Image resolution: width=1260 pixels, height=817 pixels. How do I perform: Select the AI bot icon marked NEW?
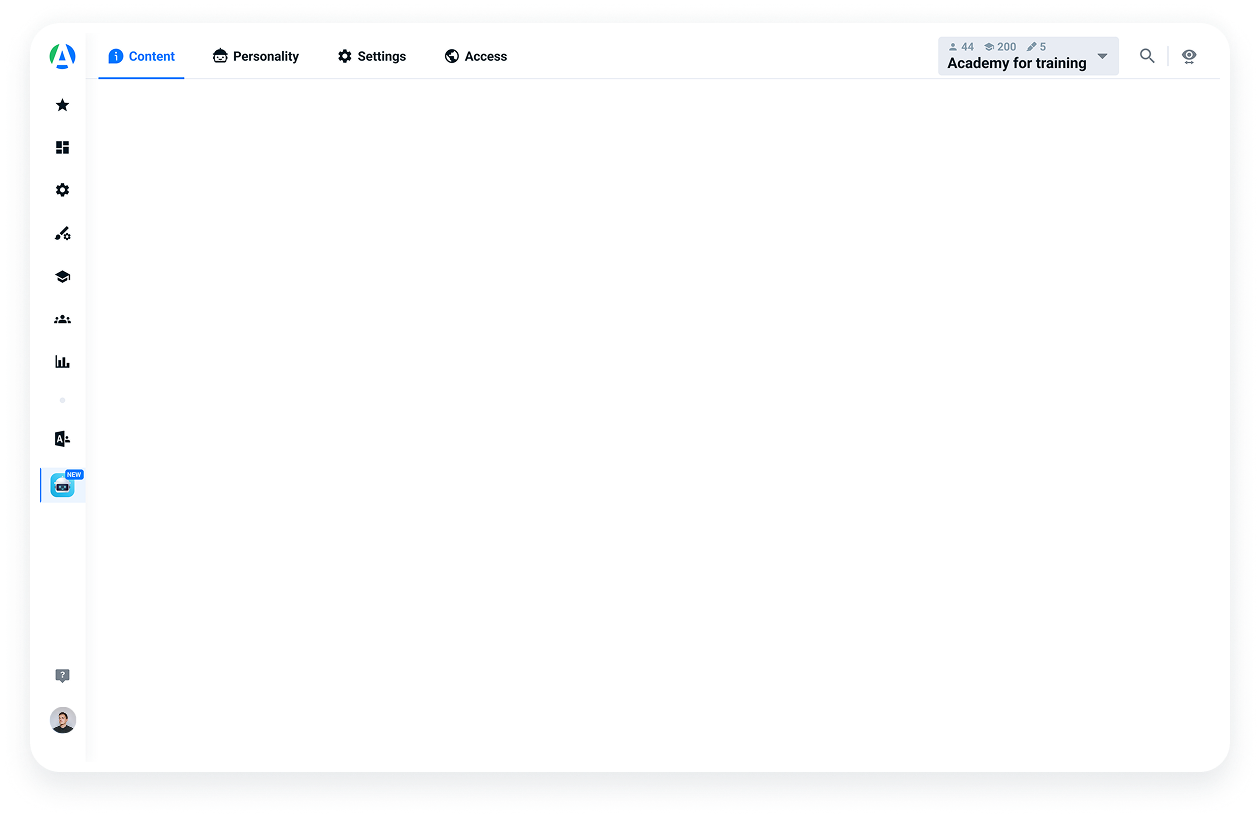pyautogui.click(x=62, y=486)
